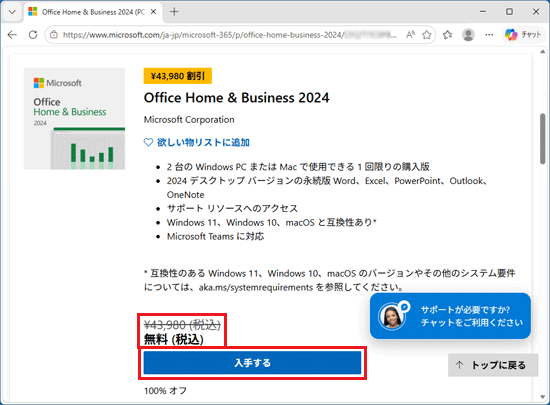
Task: Add this page to favorites with the star
Action: pos(427,35)
